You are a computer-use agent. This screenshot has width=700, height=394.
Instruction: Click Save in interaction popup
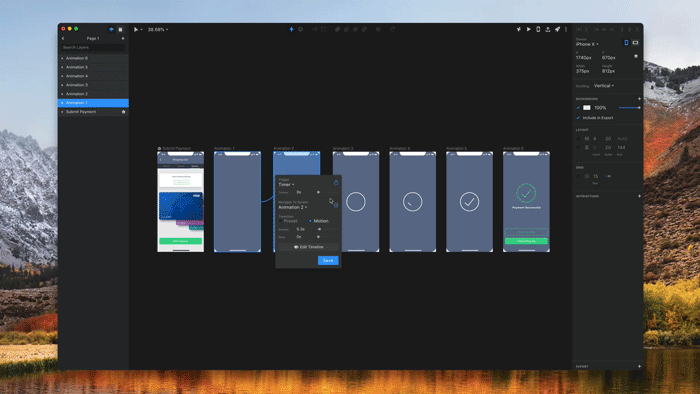click(x=328, y=260)
